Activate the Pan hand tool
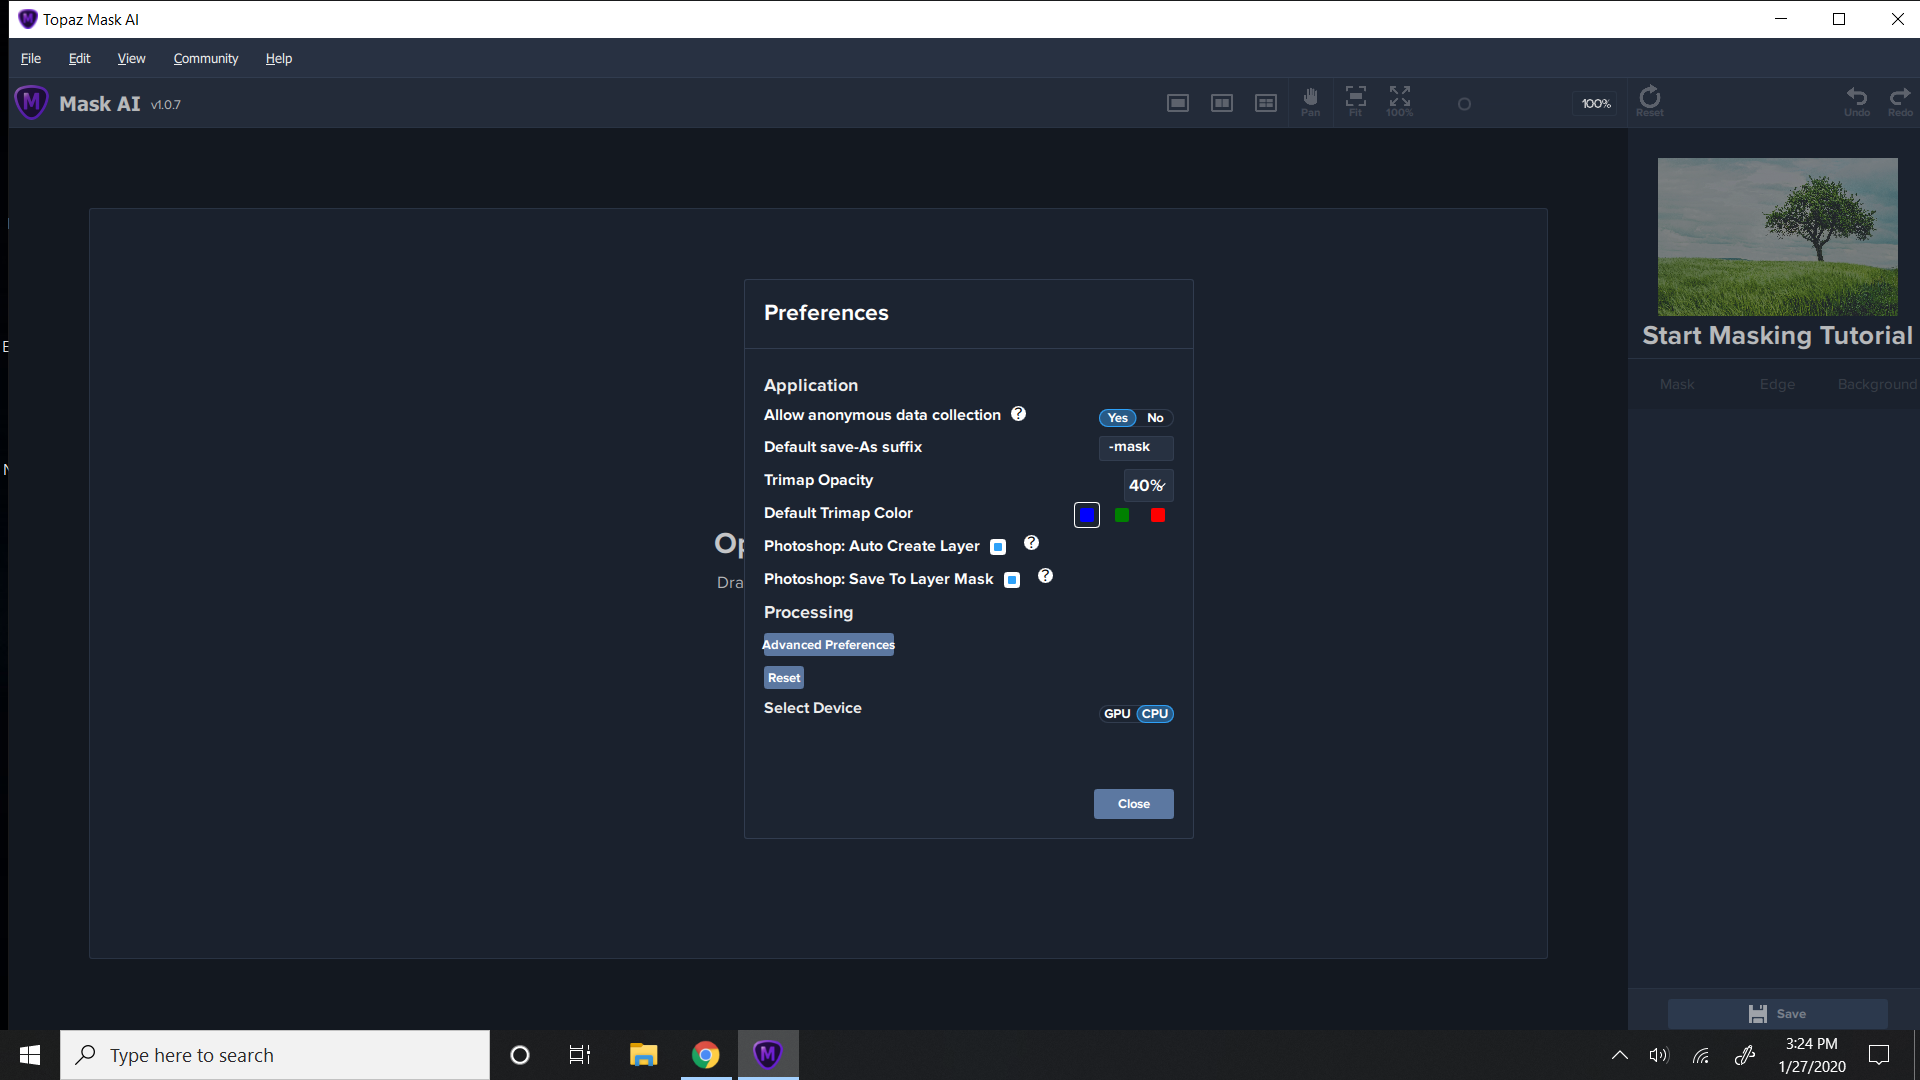Image resolution: width=1920 pixels, height=1080 pixels. coord(1310,100)
